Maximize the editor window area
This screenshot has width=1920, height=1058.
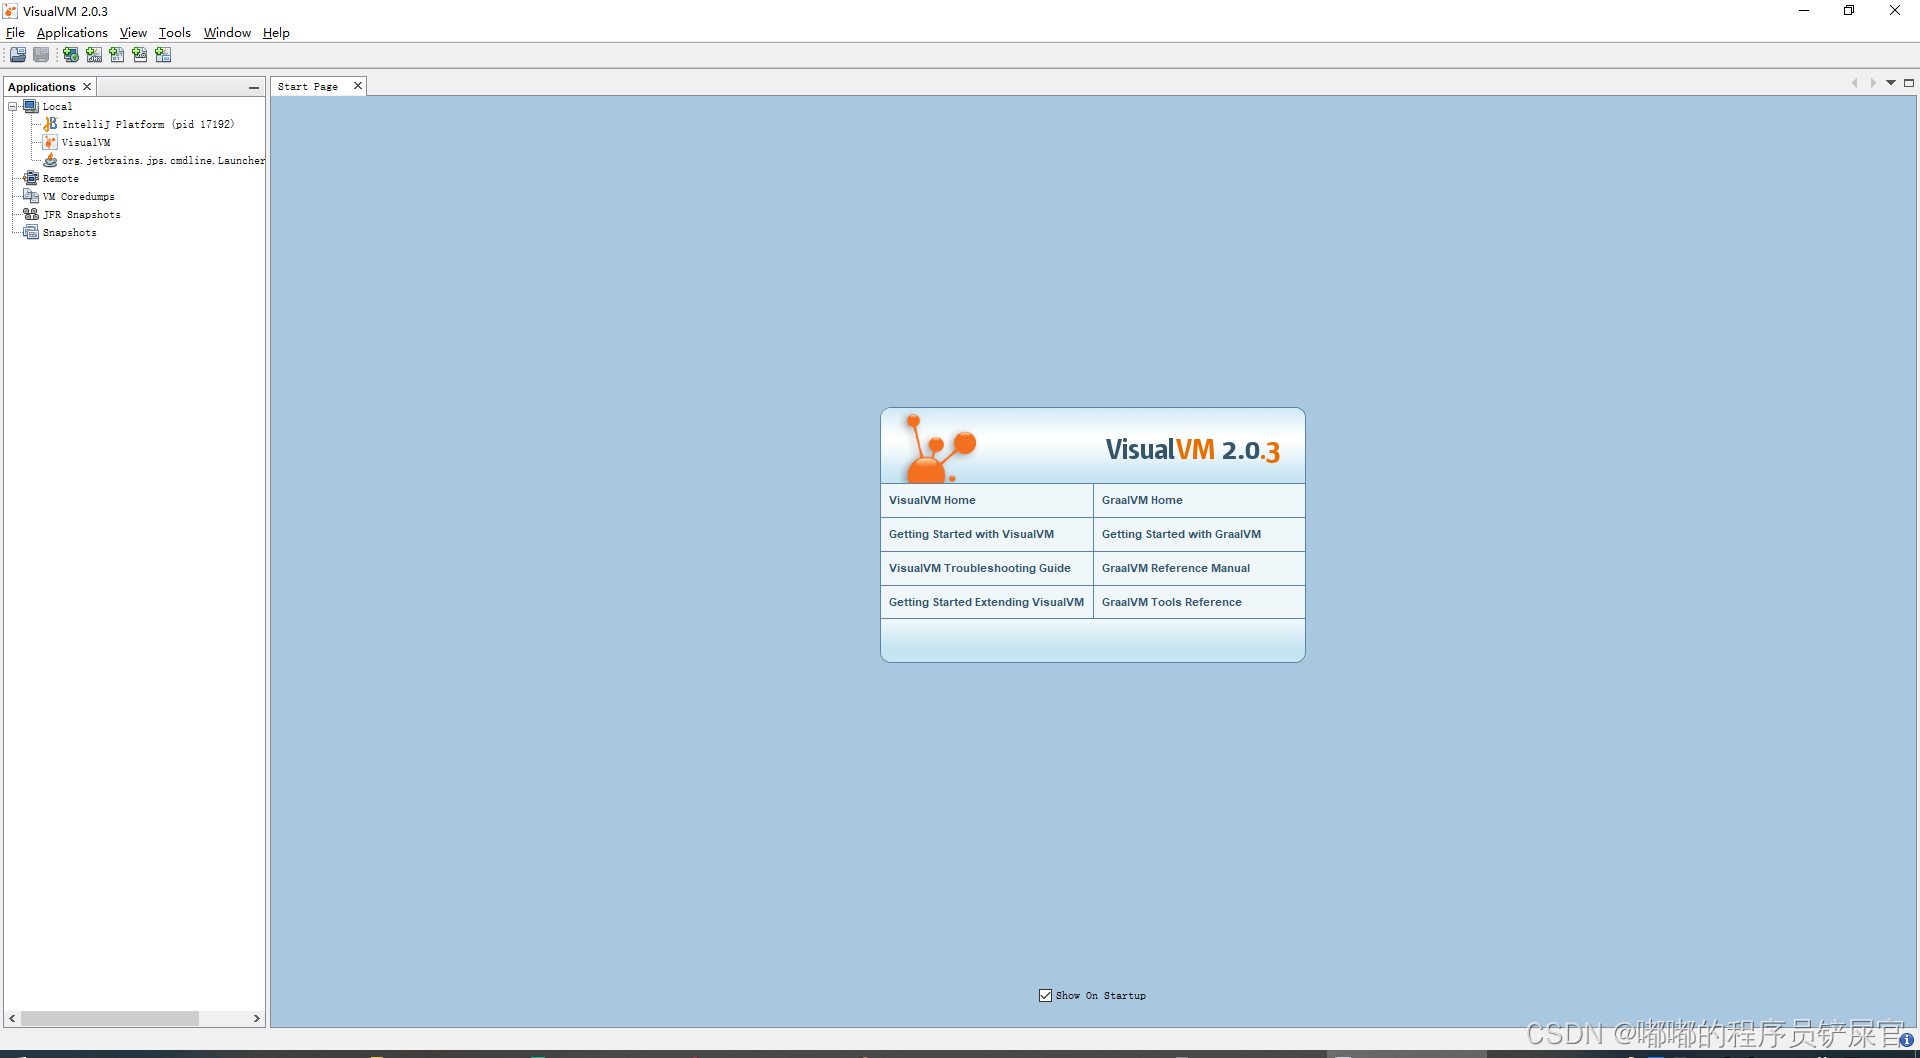coord(1909,83)
